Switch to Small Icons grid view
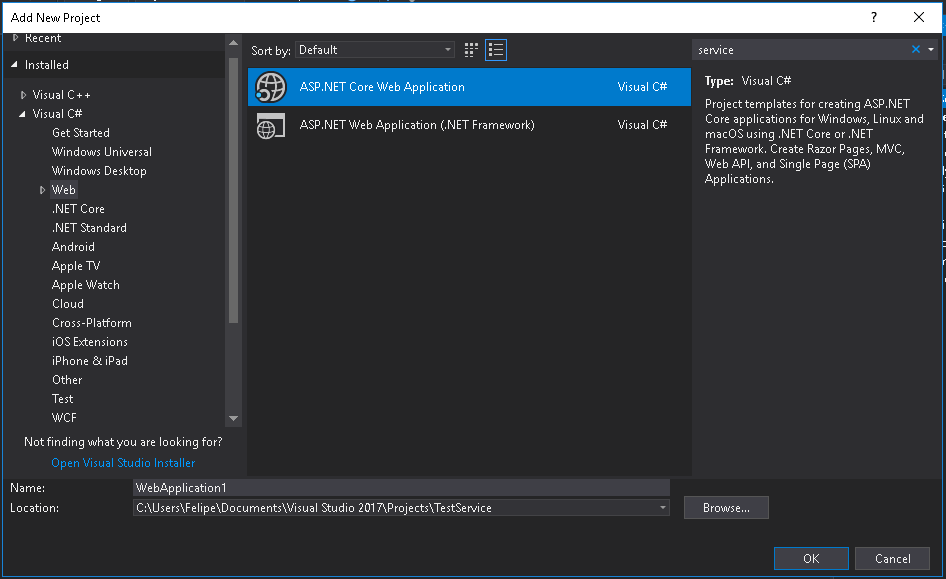 (x=470, y=49)
